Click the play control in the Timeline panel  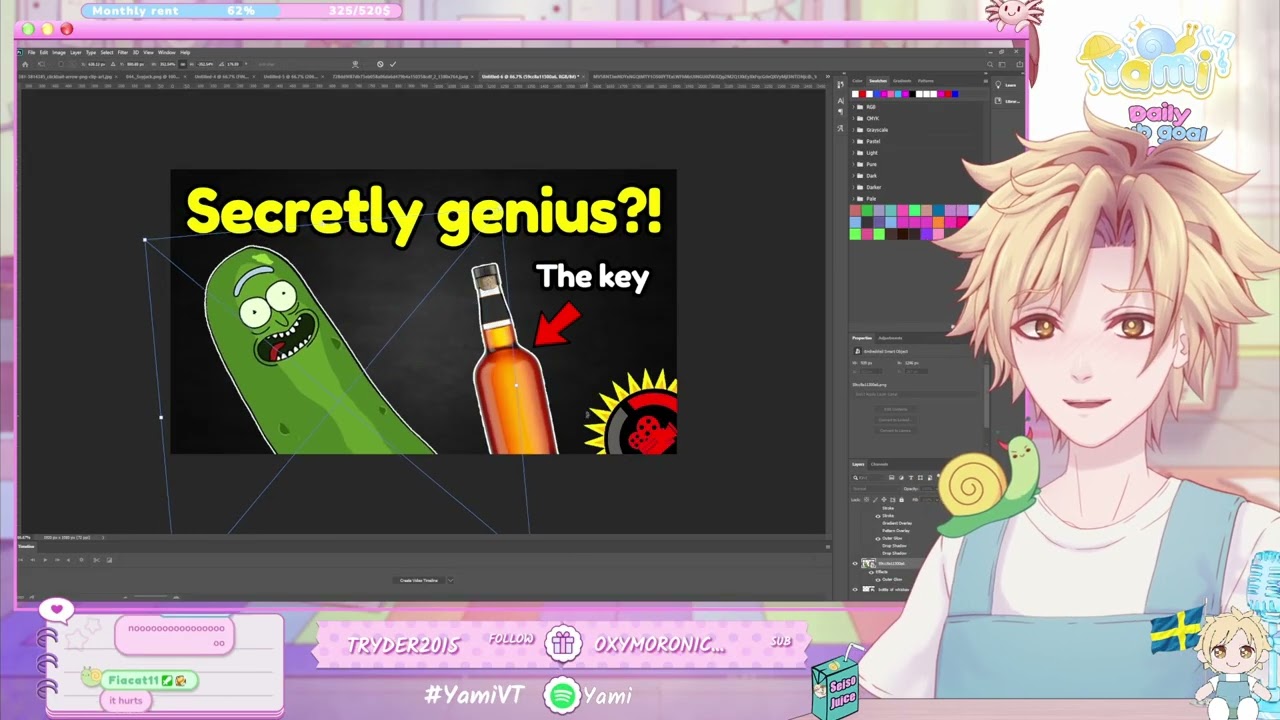[45, 560]
